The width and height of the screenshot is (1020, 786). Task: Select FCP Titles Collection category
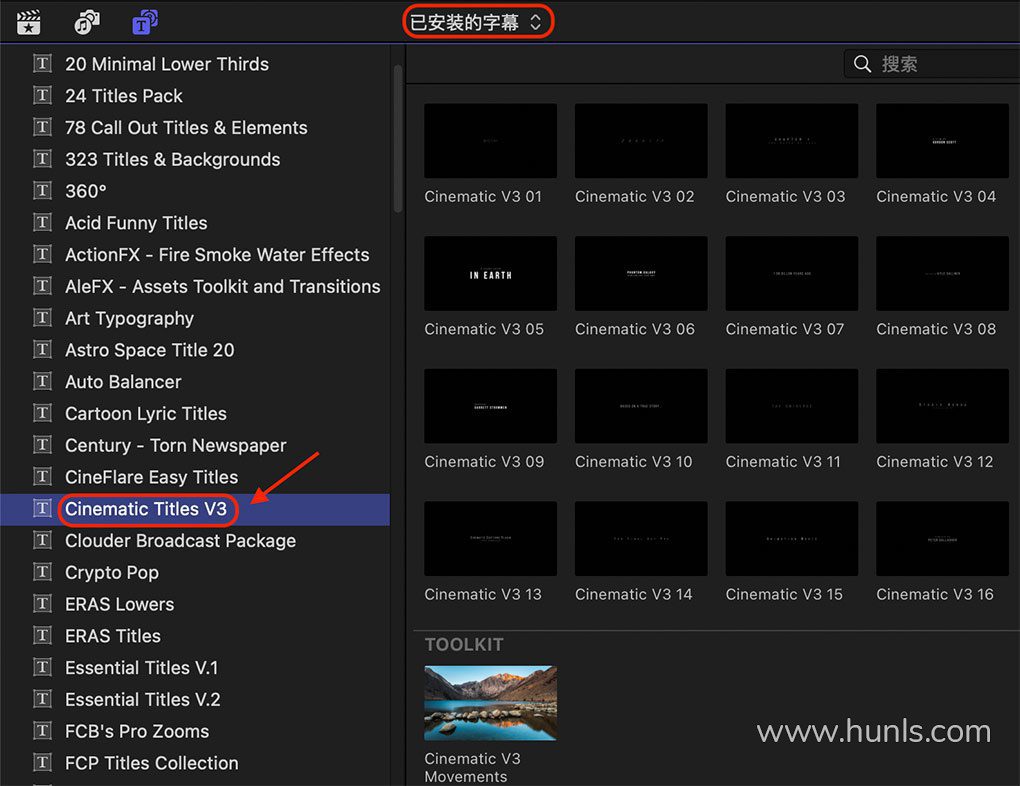point(152,763)
